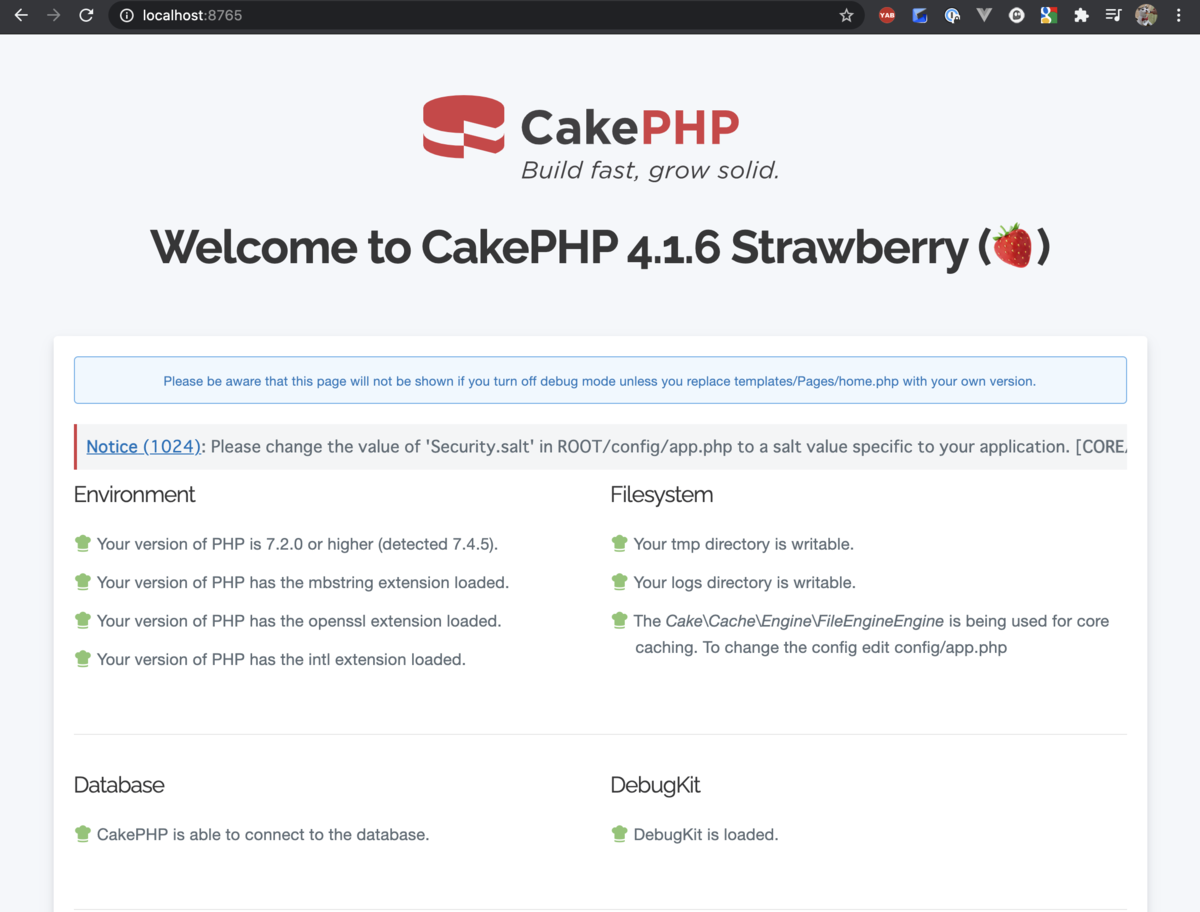Focus the address bar showing localhost:8765
This screenshot has width=1200, height=912.
(486, 15)
